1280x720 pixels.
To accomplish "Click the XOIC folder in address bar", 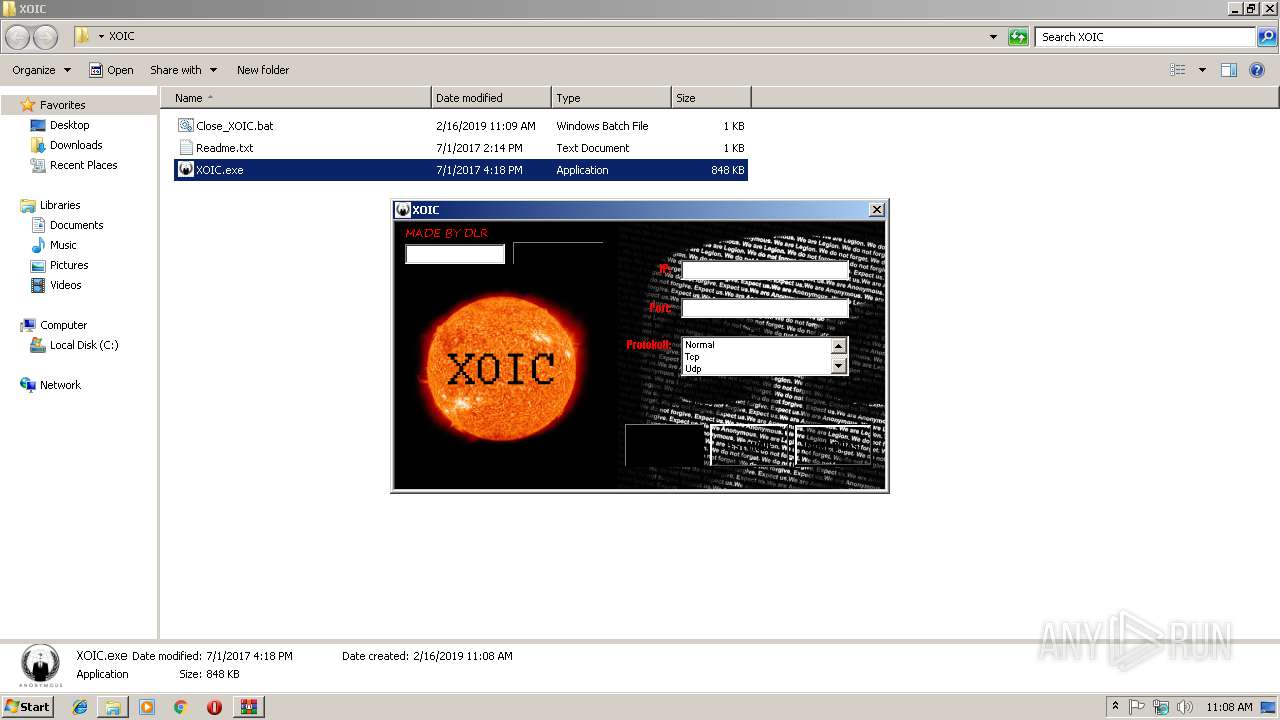I will click(x=121, y=37).
